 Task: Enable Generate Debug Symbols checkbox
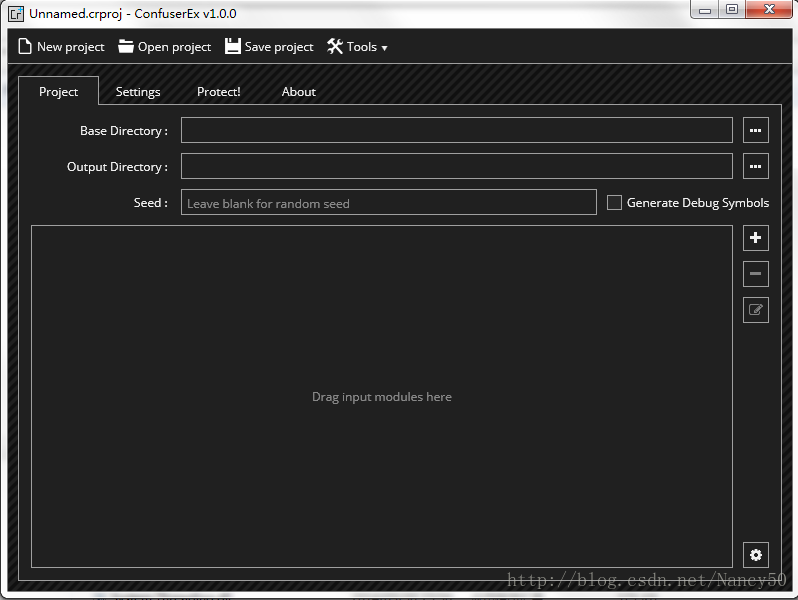614,203
